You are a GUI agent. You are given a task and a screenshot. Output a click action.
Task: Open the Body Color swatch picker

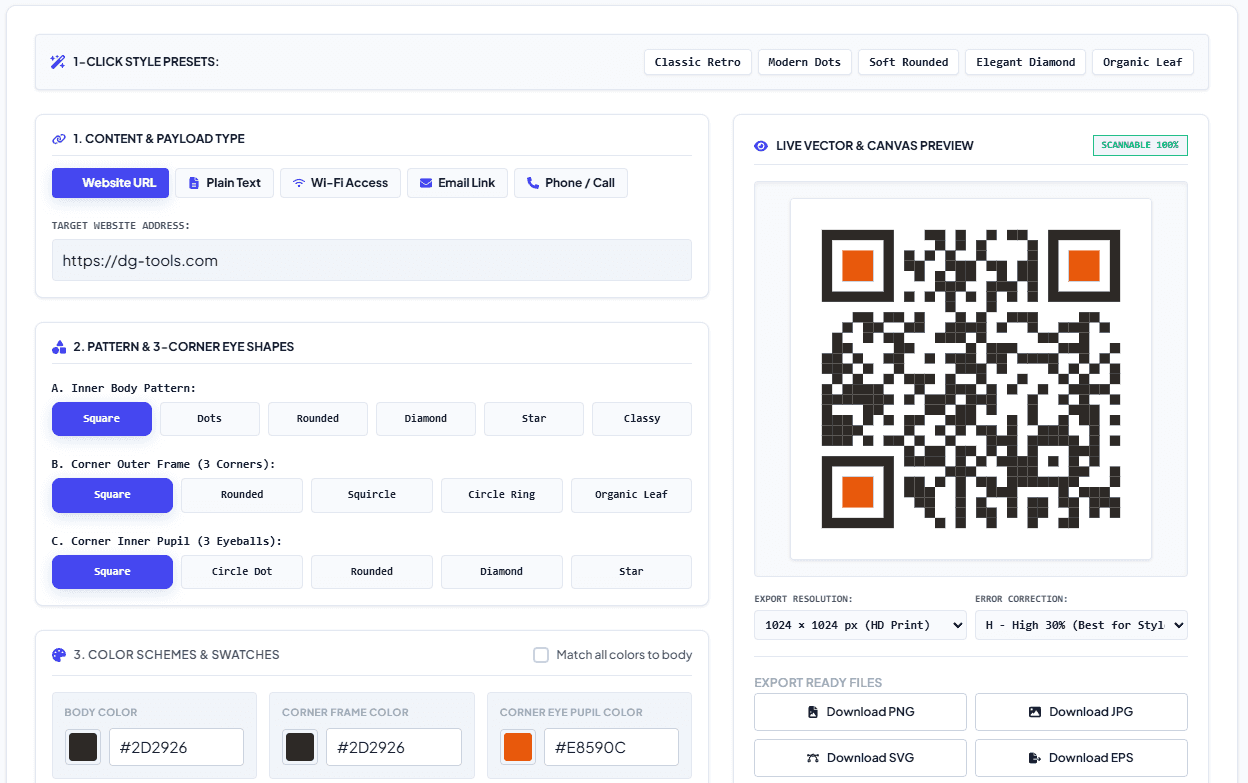pos(83,747)
